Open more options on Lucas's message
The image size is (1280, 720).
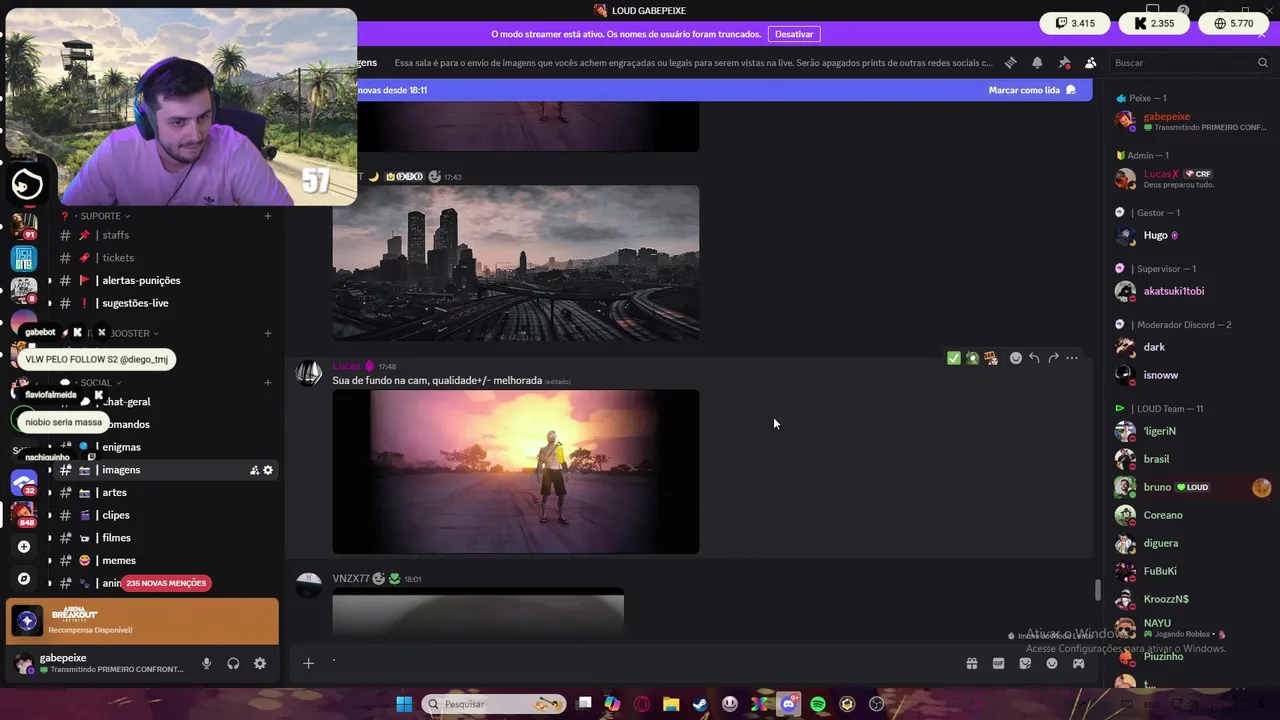point(1072,358)
